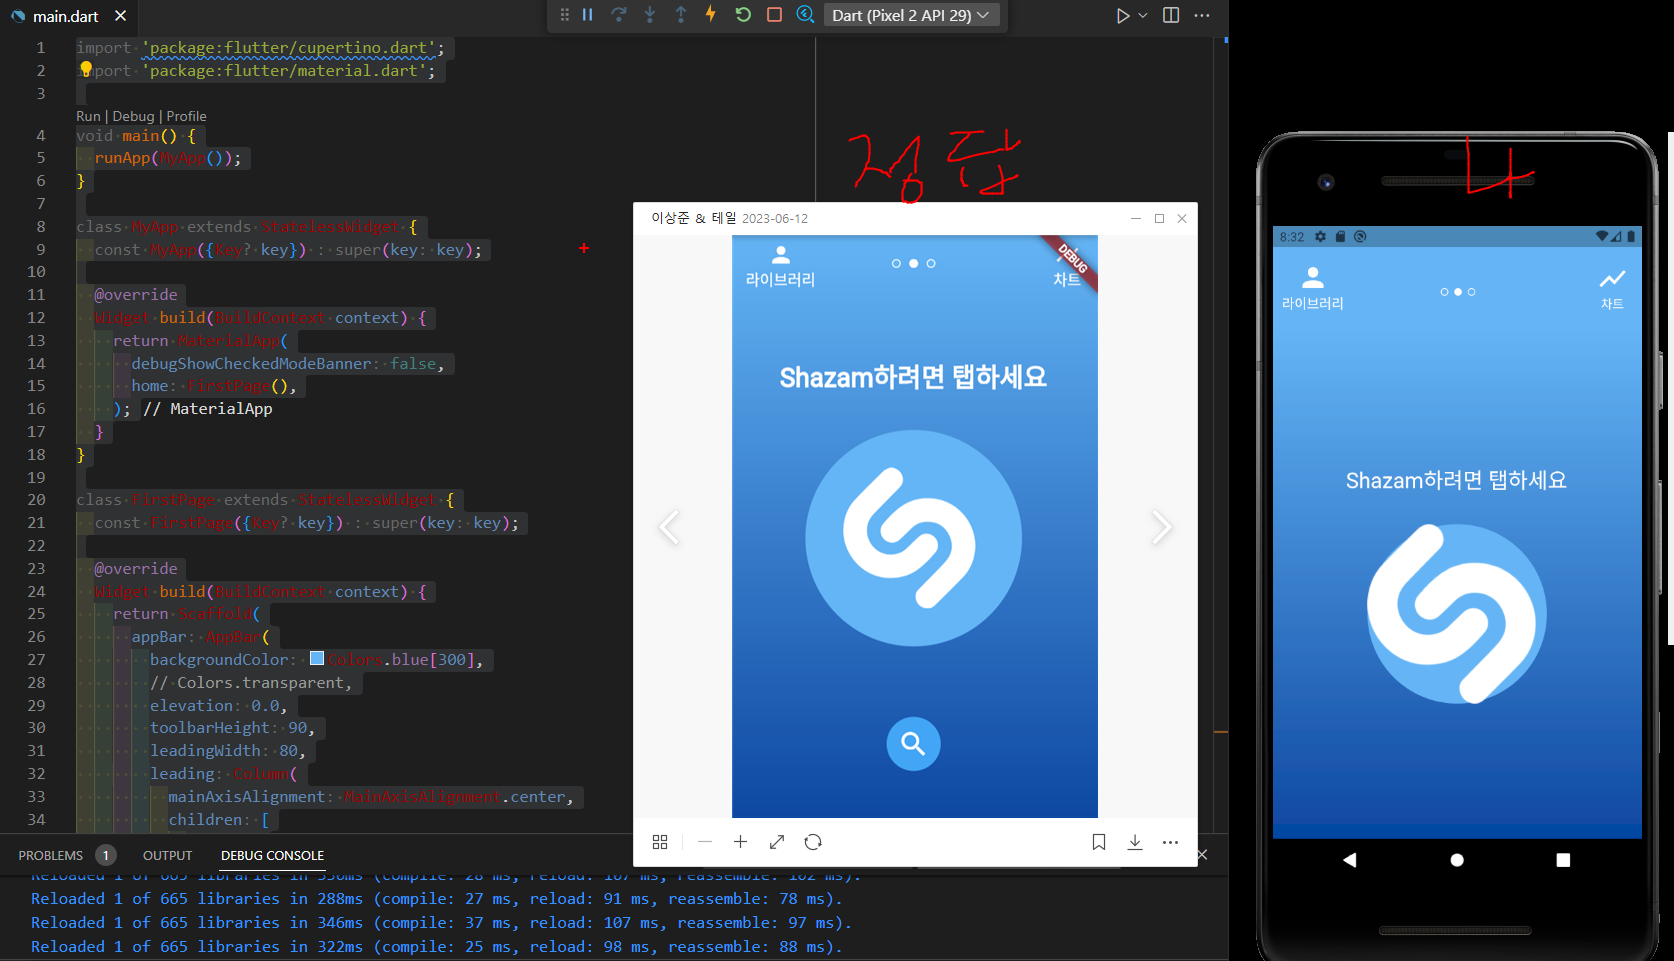
Task: Click Step Over in debug toolbar
Action: tap(619, 15)
